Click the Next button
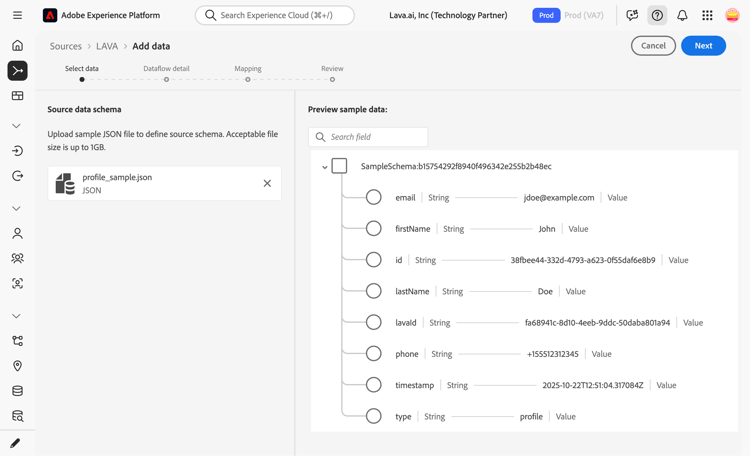750x456 pixels. tap(703, 45)
